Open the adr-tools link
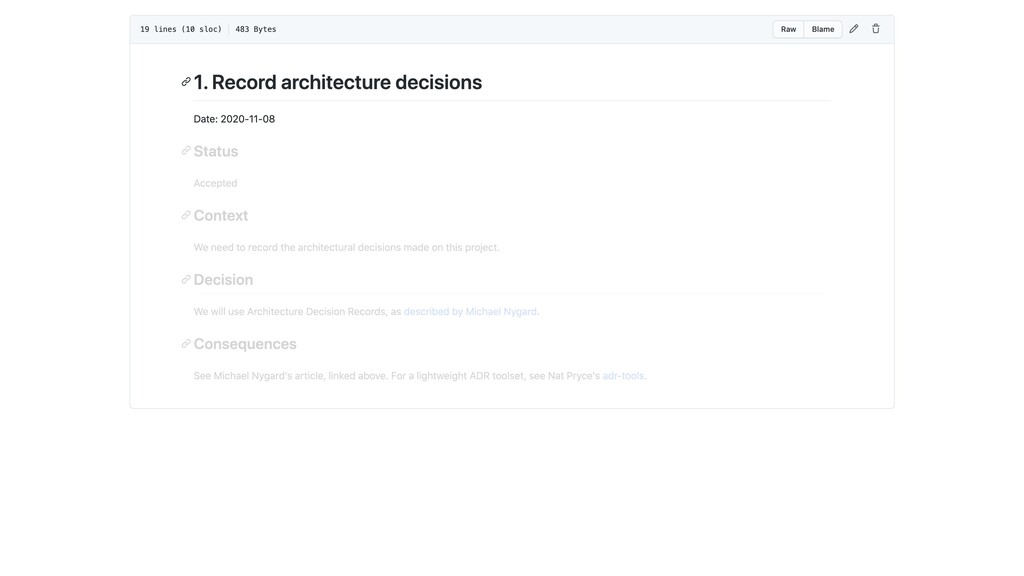1024x576 pixels. pos(623,376)
